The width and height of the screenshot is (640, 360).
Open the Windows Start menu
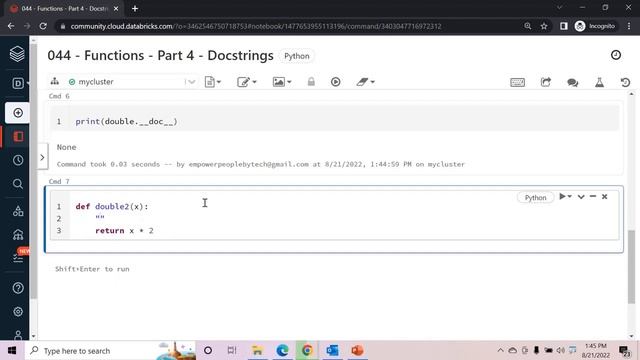(12, 351)
